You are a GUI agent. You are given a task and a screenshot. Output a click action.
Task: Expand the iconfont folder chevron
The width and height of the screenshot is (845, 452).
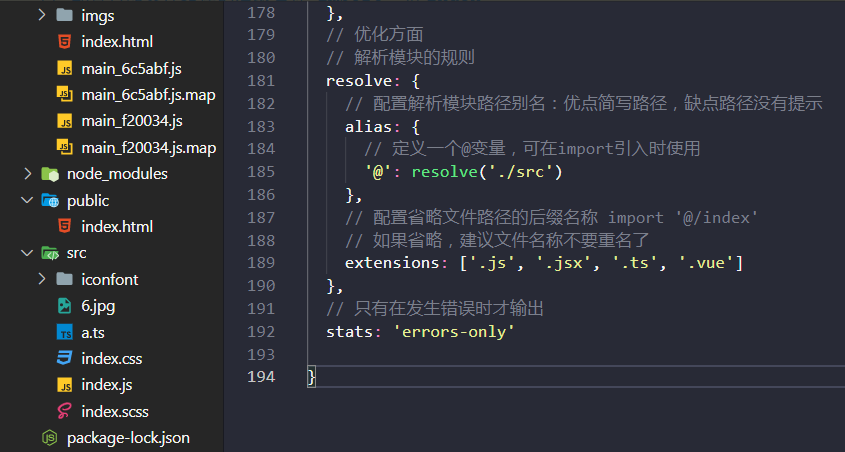(42, 279)
